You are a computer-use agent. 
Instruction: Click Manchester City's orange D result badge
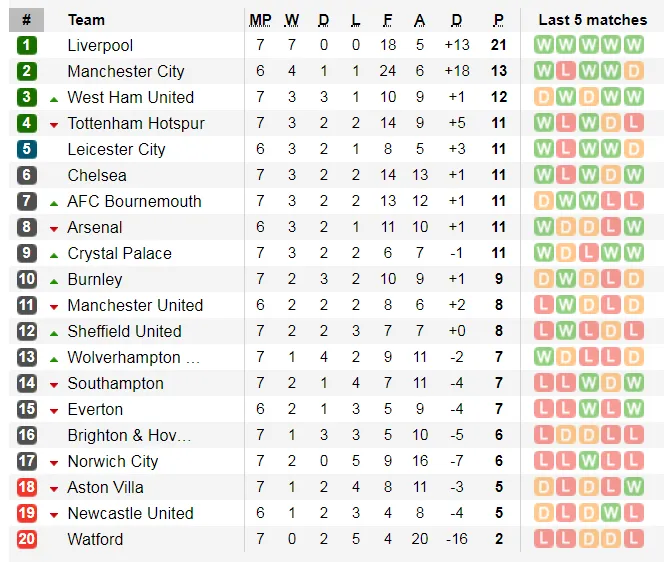pyautogui.click(x=634, y=71)
